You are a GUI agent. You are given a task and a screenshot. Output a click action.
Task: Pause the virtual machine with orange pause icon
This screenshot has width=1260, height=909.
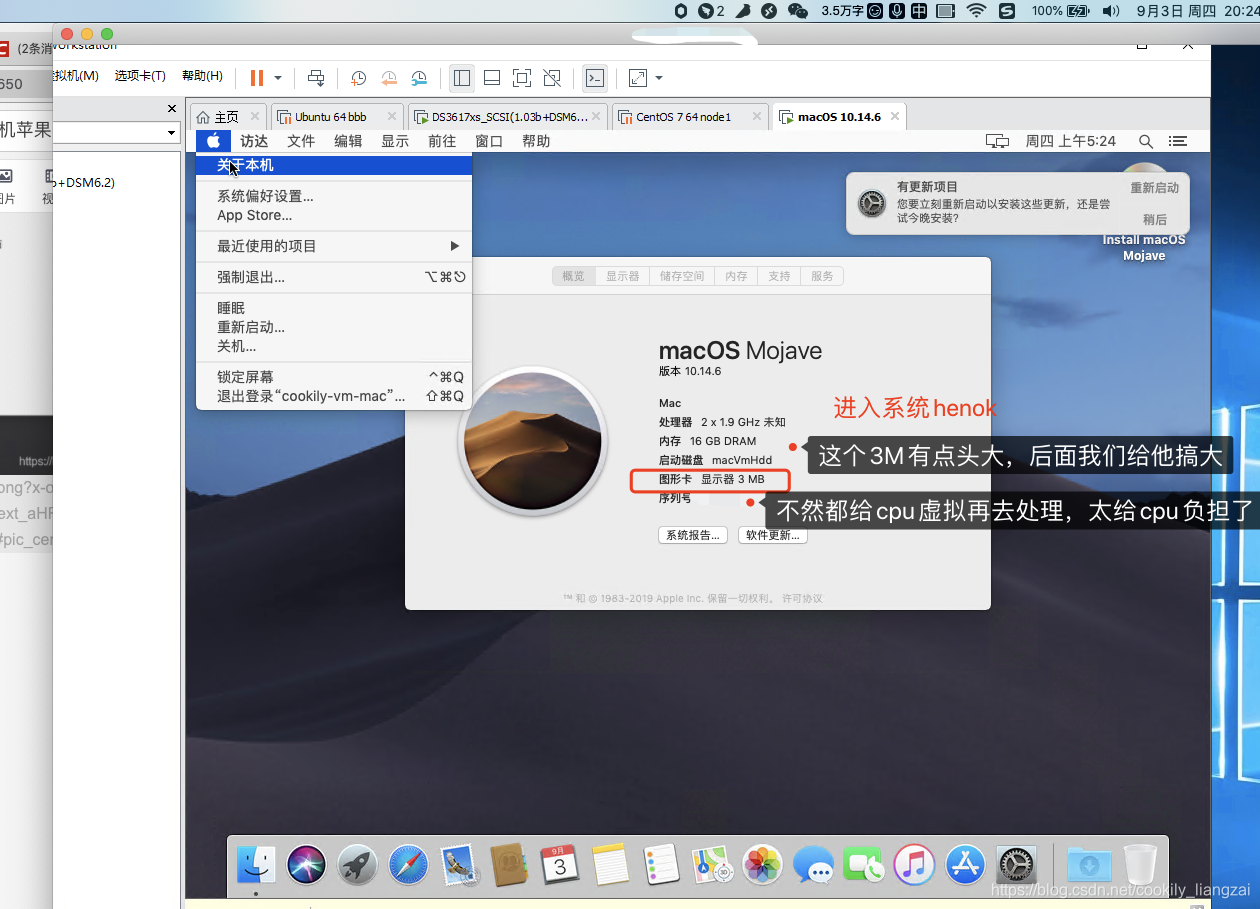click(x=257, y=77)
